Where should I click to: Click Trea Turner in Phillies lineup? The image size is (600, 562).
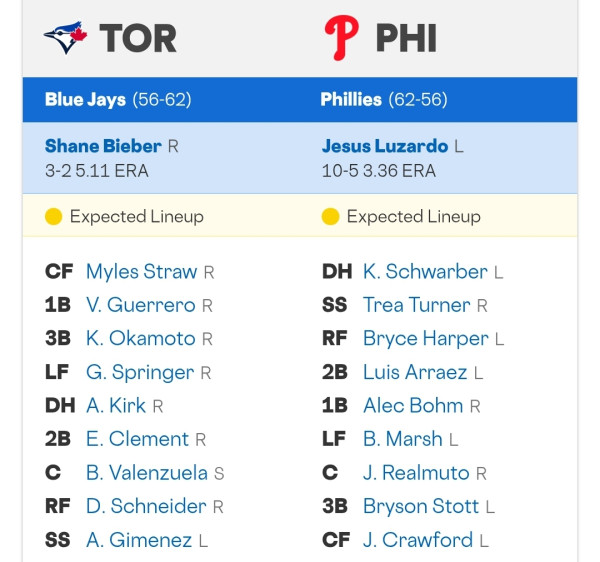417,305
